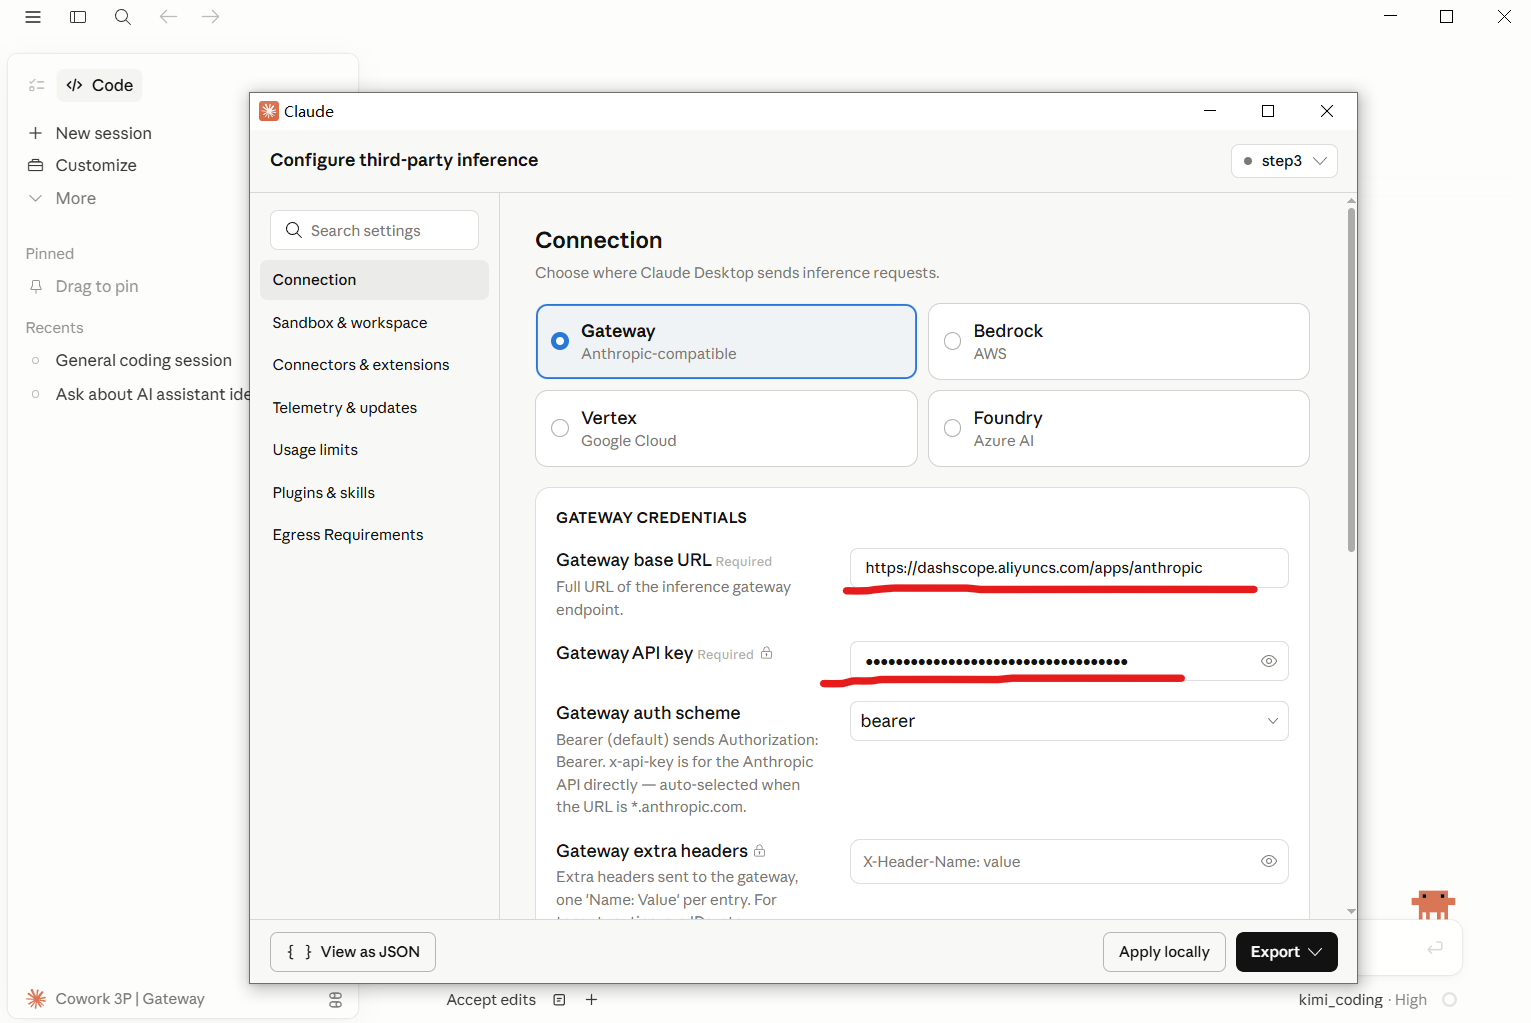Click the Claude logo in dialog title bar

point(269,111)
